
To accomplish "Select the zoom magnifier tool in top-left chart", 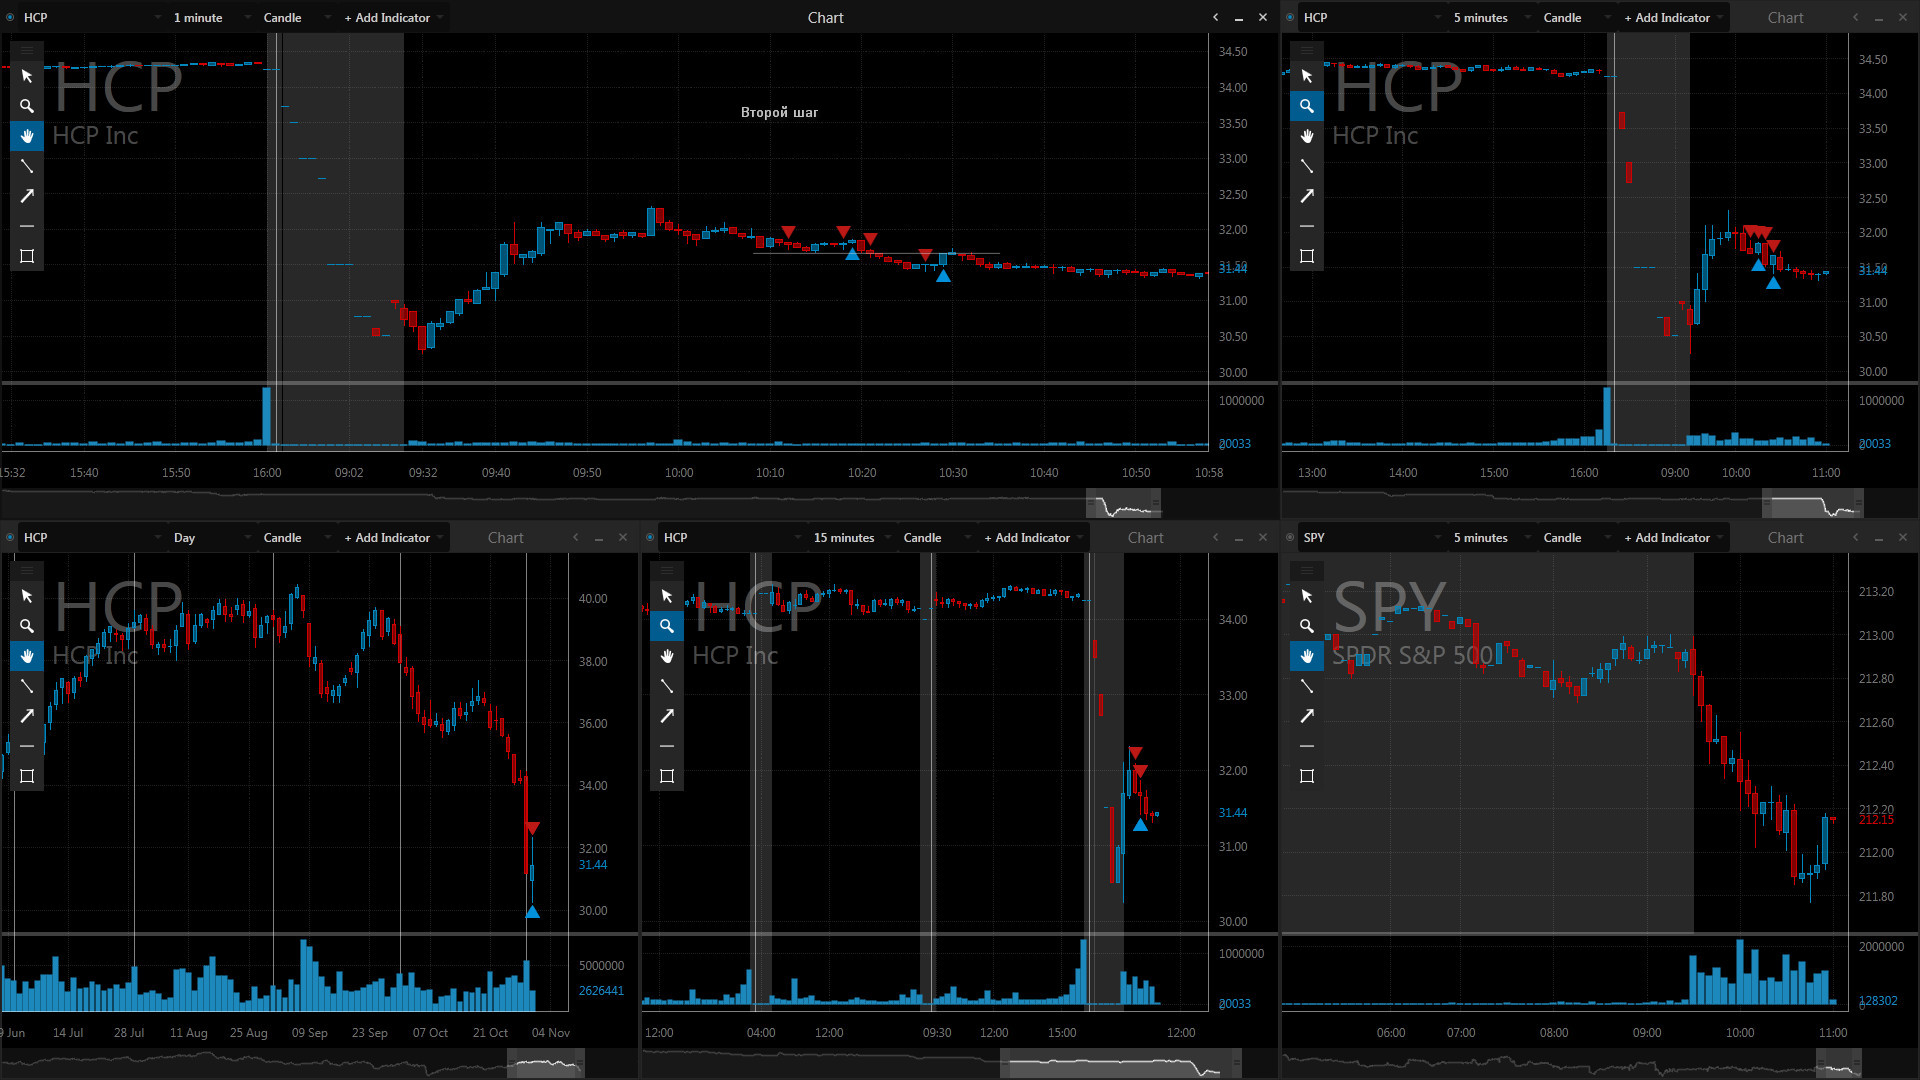I will coord(27,106).
